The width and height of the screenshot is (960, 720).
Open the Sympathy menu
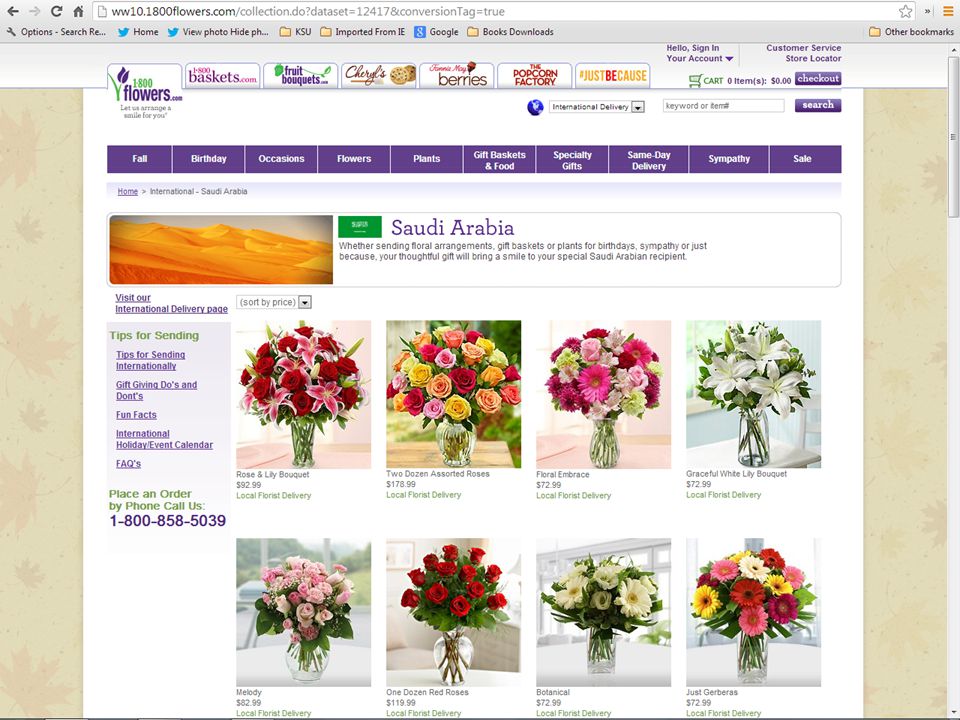coord(729,159)
